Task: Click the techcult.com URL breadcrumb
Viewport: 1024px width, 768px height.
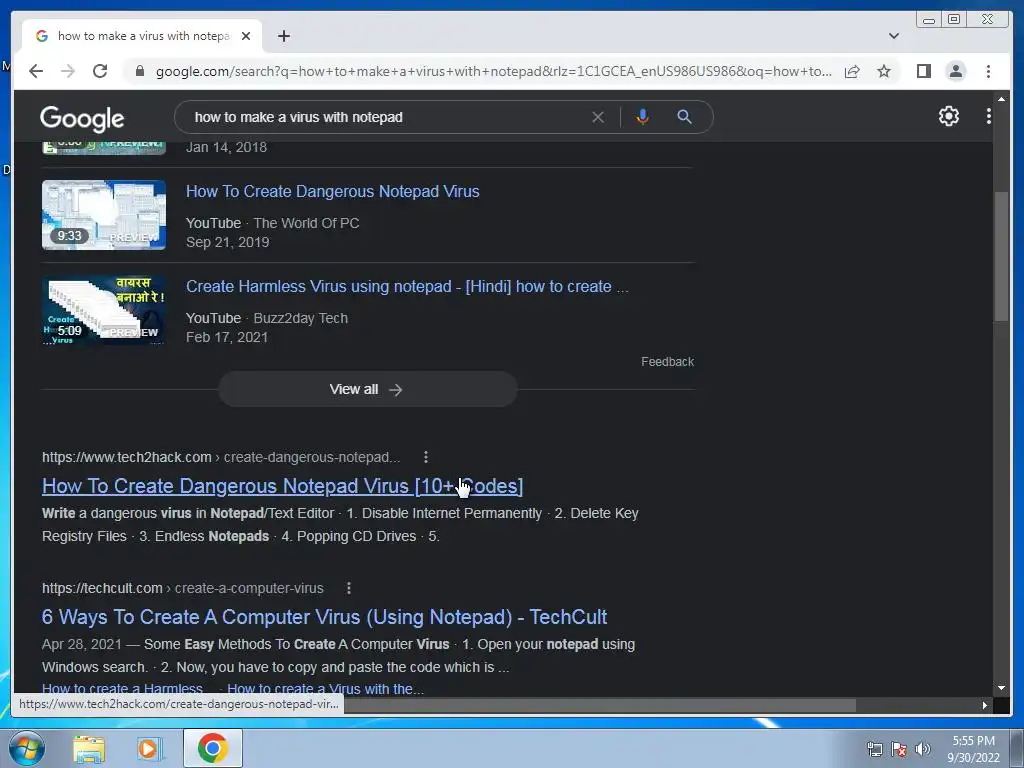Action: click(x=182, y=588)
